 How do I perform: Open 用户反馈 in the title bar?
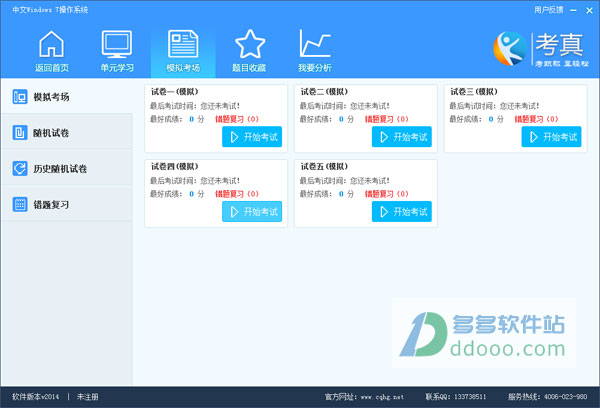[548, 8]
